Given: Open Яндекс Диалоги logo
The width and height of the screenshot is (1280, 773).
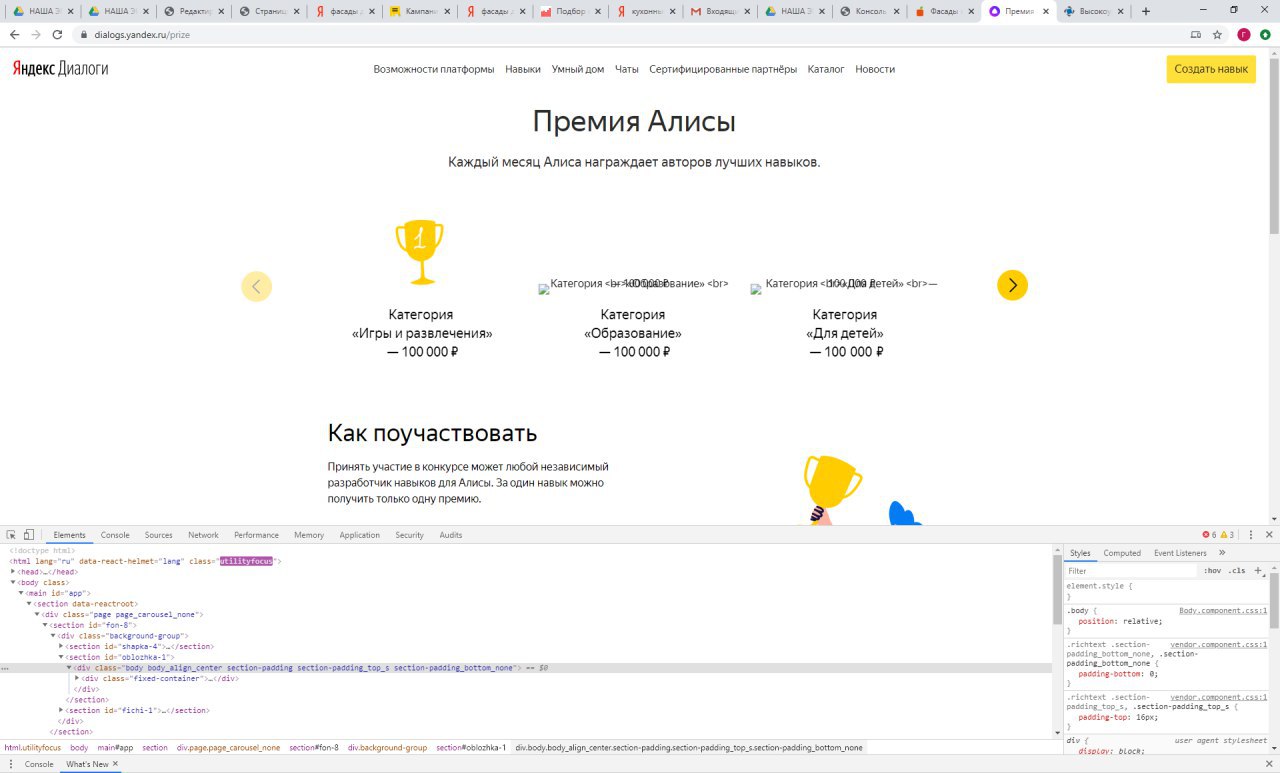Looking at the screenshot, I should 60,69.
